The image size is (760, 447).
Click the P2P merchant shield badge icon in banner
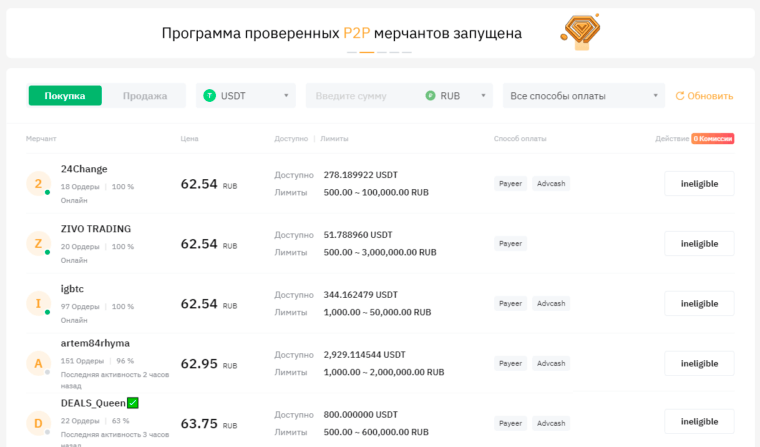tap(579, 32)
